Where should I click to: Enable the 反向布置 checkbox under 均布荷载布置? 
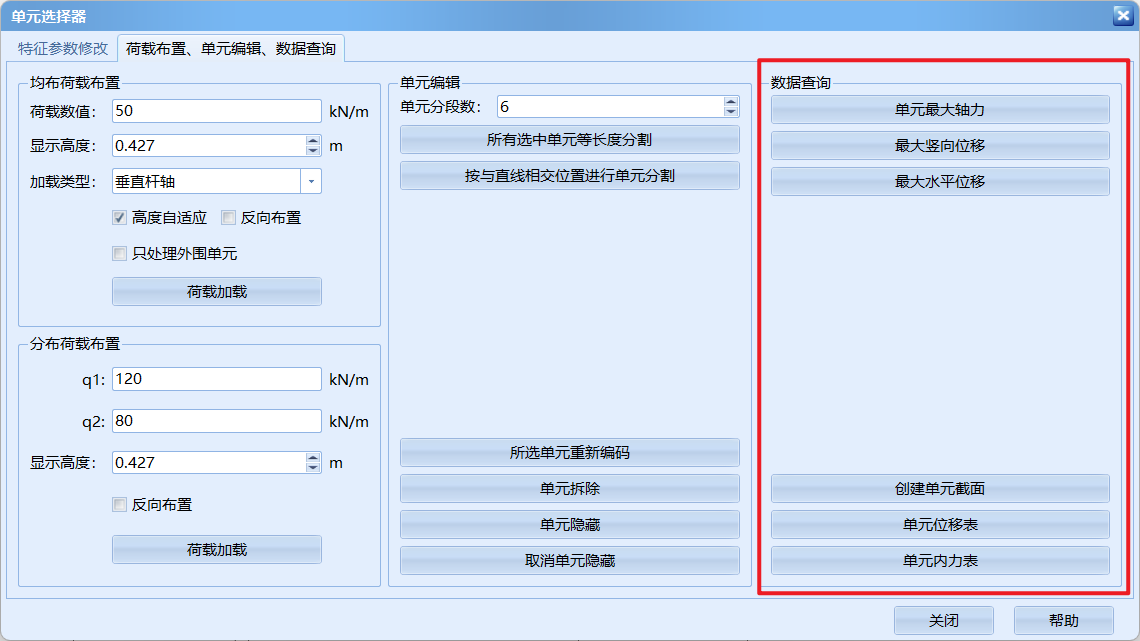point(229,217)
